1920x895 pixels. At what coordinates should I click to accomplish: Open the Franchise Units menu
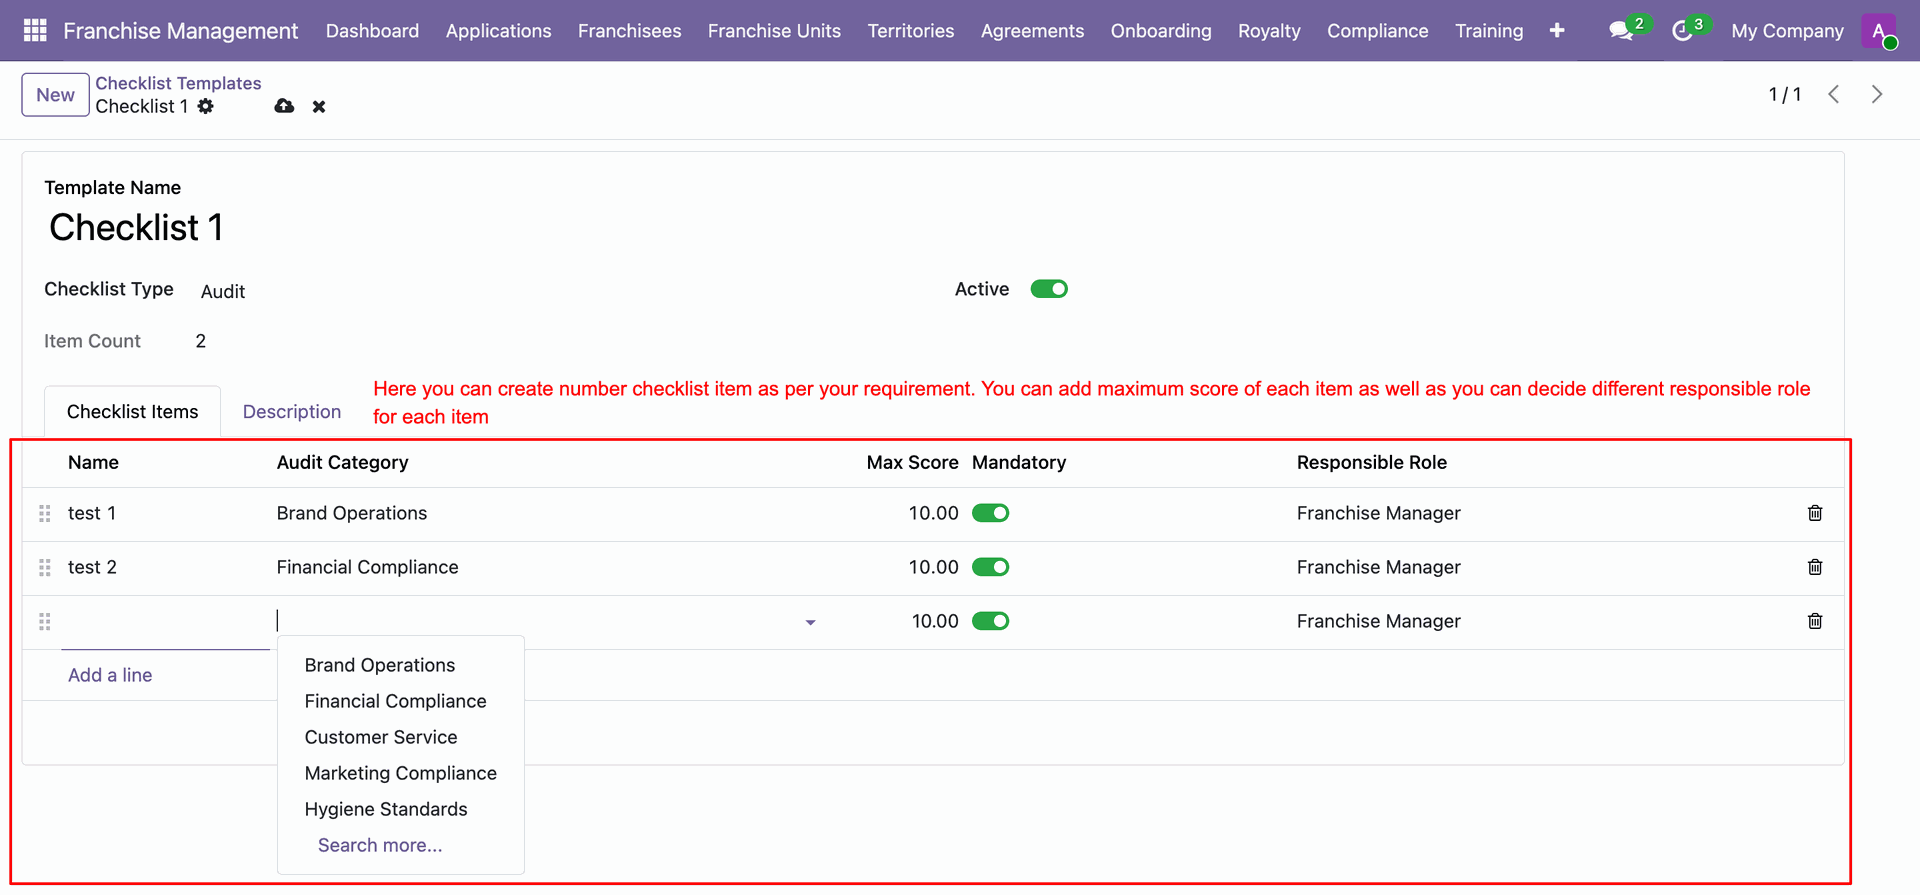(x=774, y=31)
